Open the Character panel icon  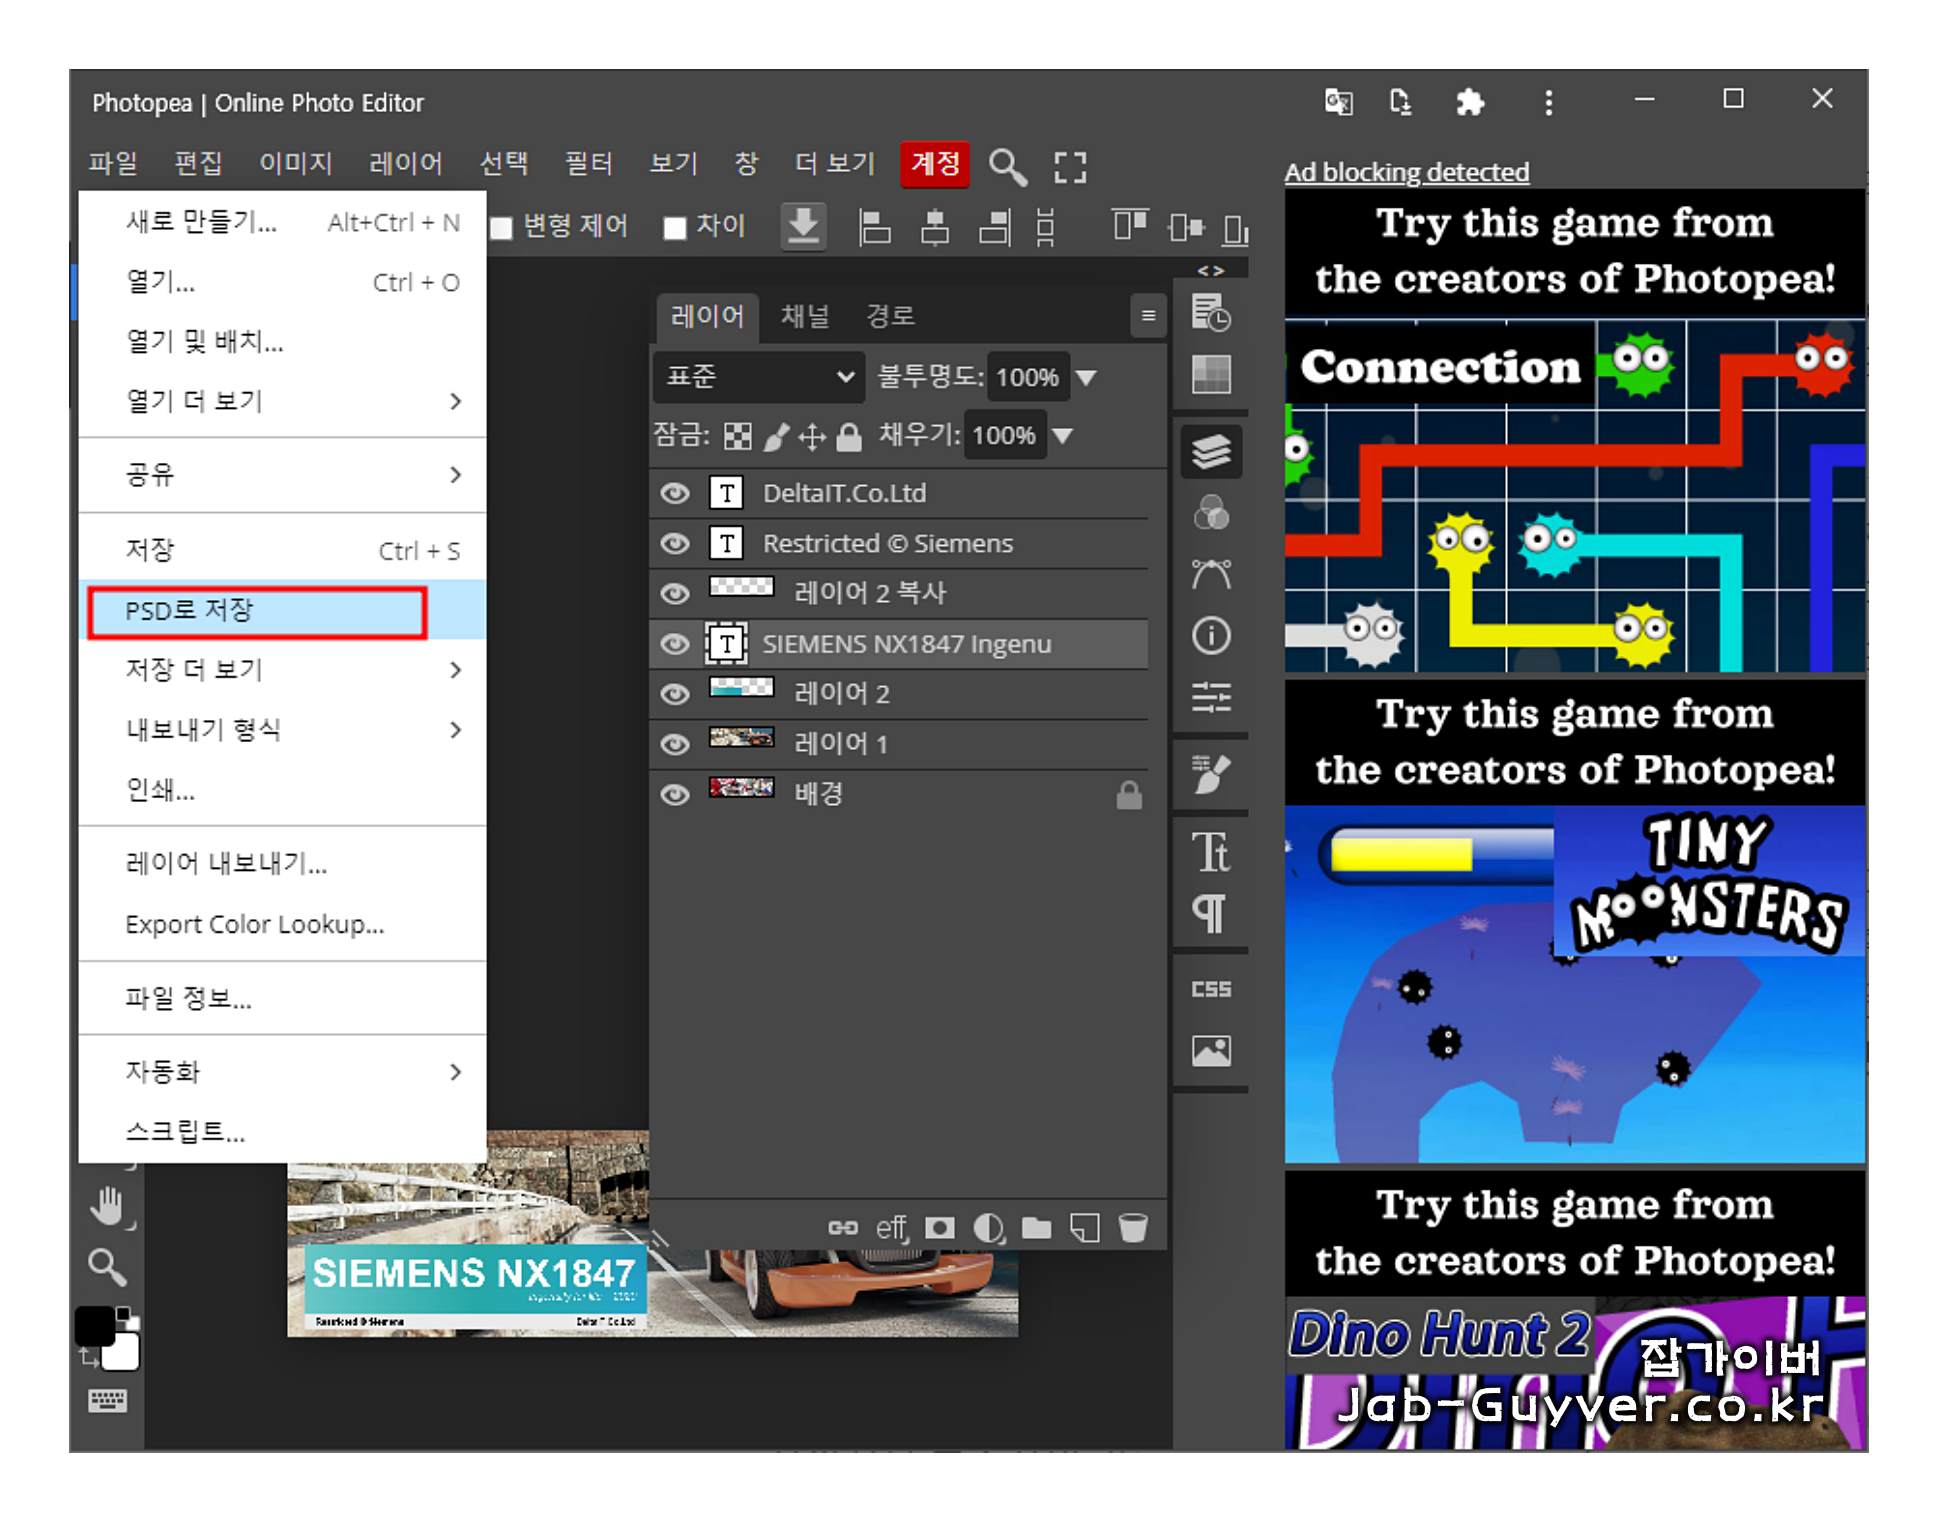(x=1211, y=852)
